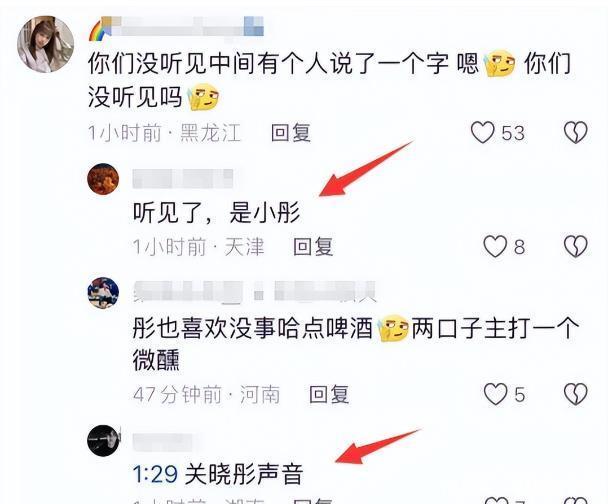Jump to the 1:29 video timestamp
Viewport: 609px width, 504px height.
(x=155, y=474)
